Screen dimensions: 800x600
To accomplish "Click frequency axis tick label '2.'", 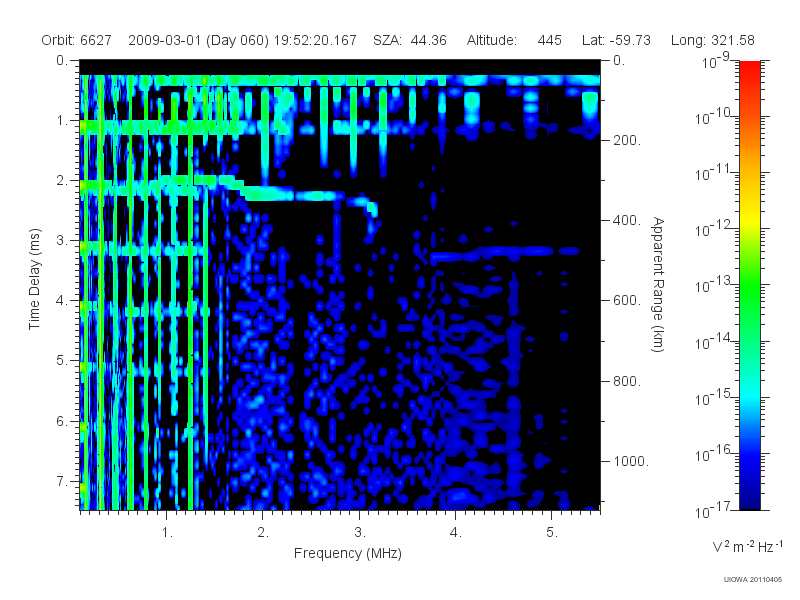I will pos(263,533).
